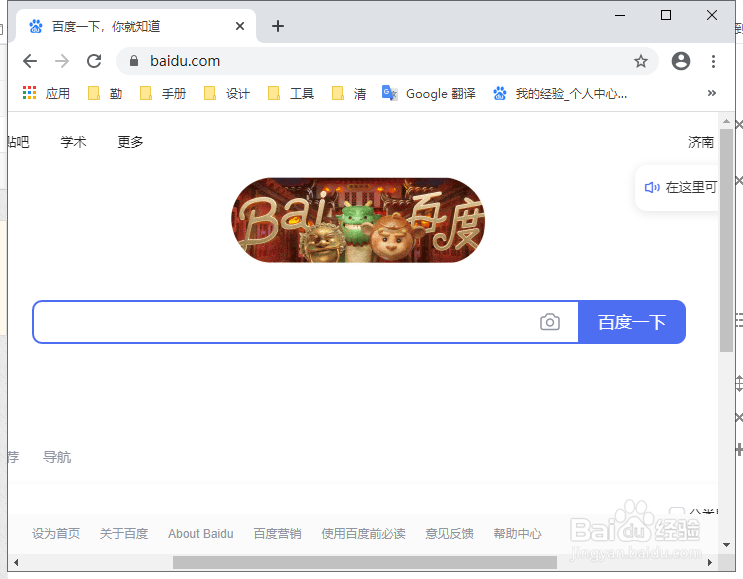
Task: Click the vertical scrollbar up arrow
Action: [x=726, y=121]
